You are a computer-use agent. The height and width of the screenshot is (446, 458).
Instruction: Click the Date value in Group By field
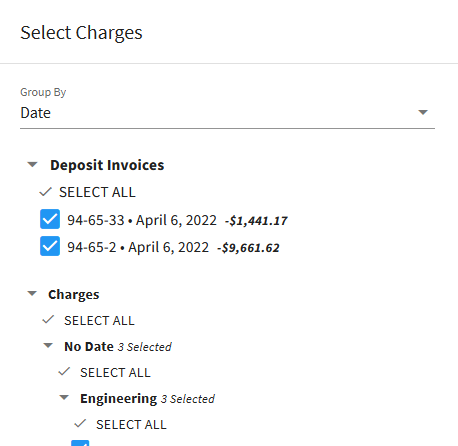click(x=35, y=113)
